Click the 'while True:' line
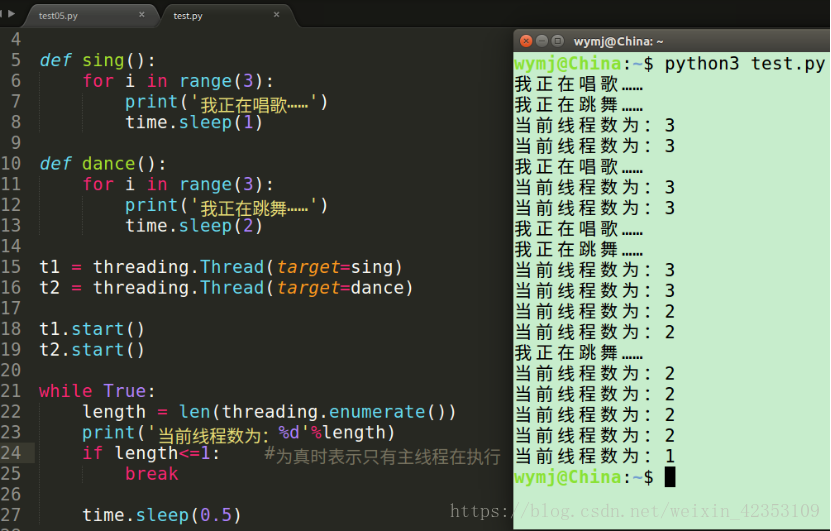 point(98,391)
